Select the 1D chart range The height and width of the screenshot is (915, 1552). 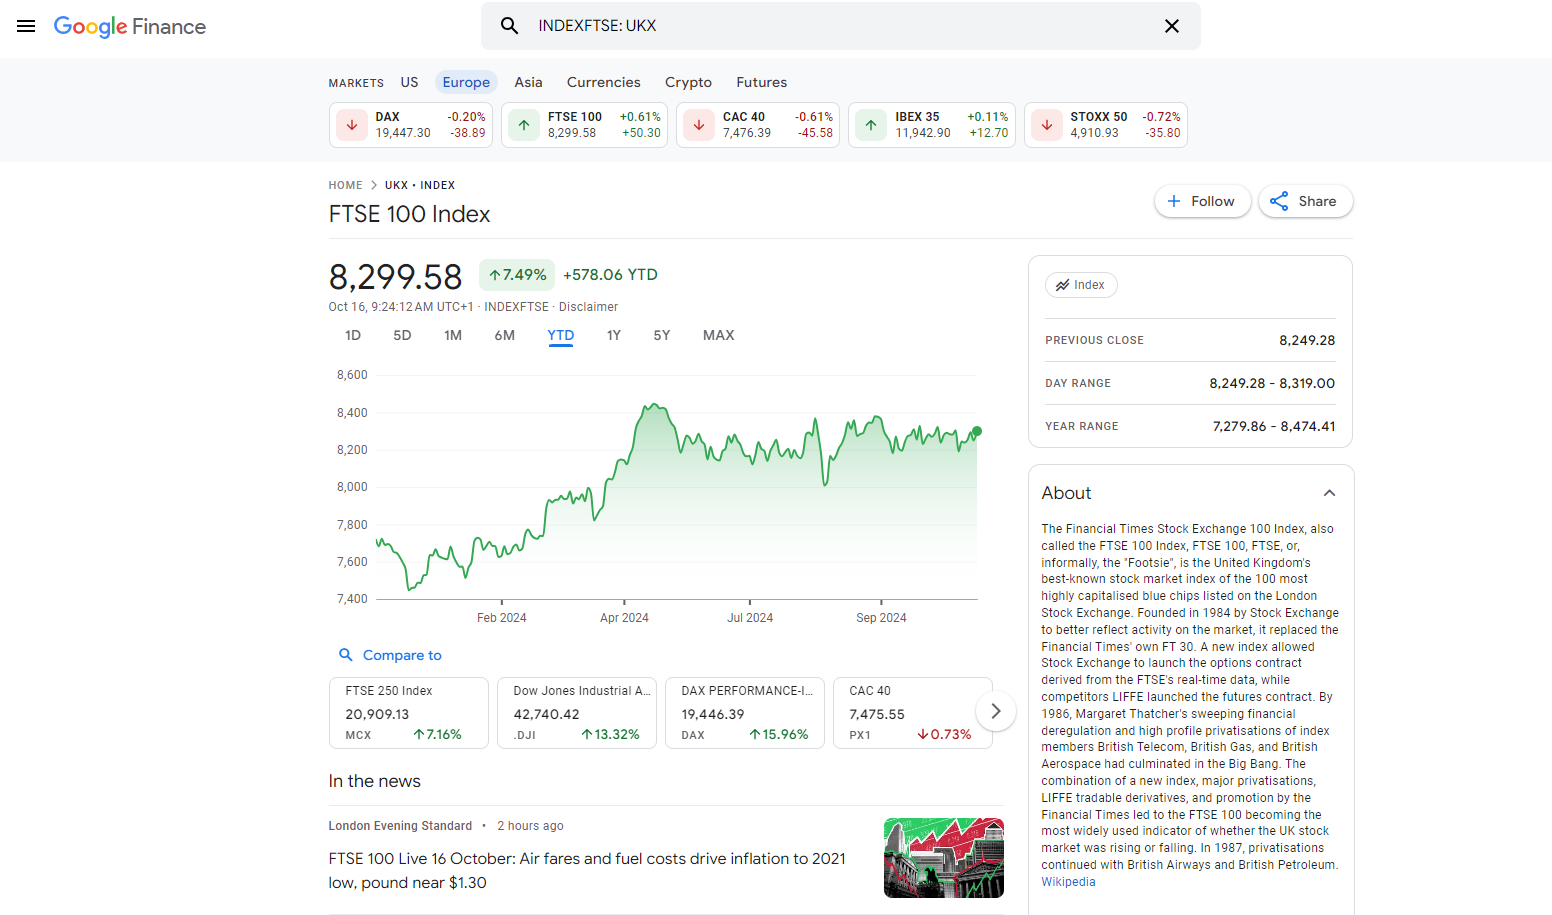[353, 335]
